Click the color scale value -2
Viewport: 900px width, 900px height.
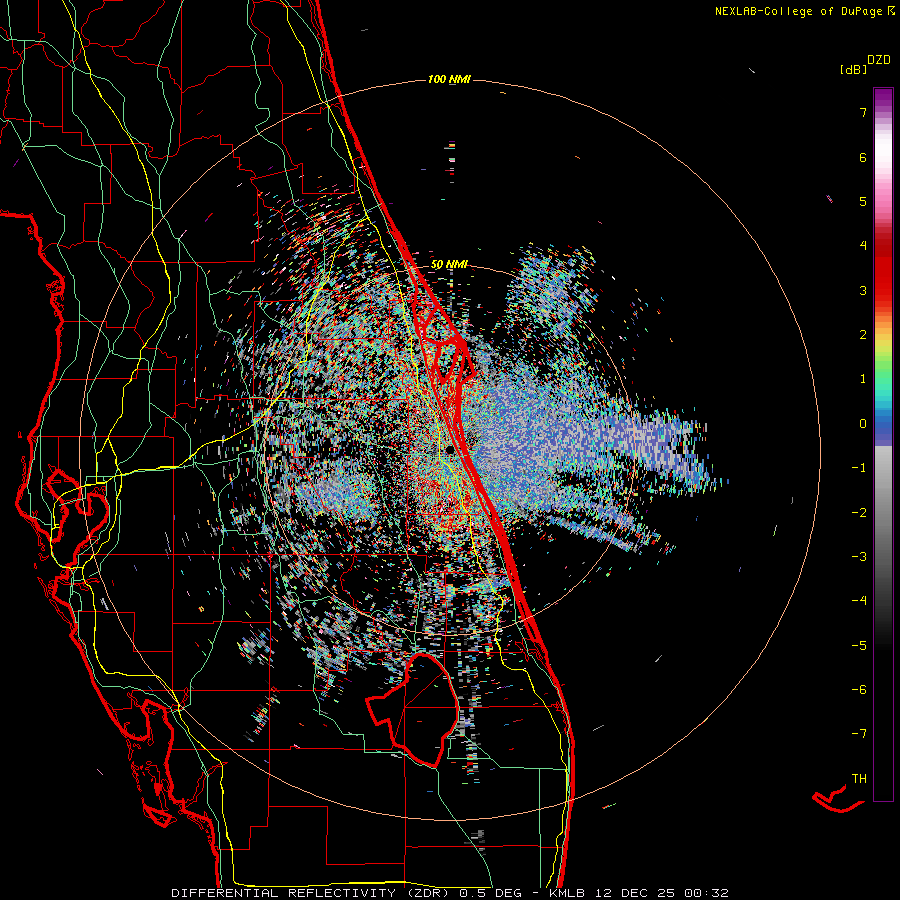pos(859,513)
